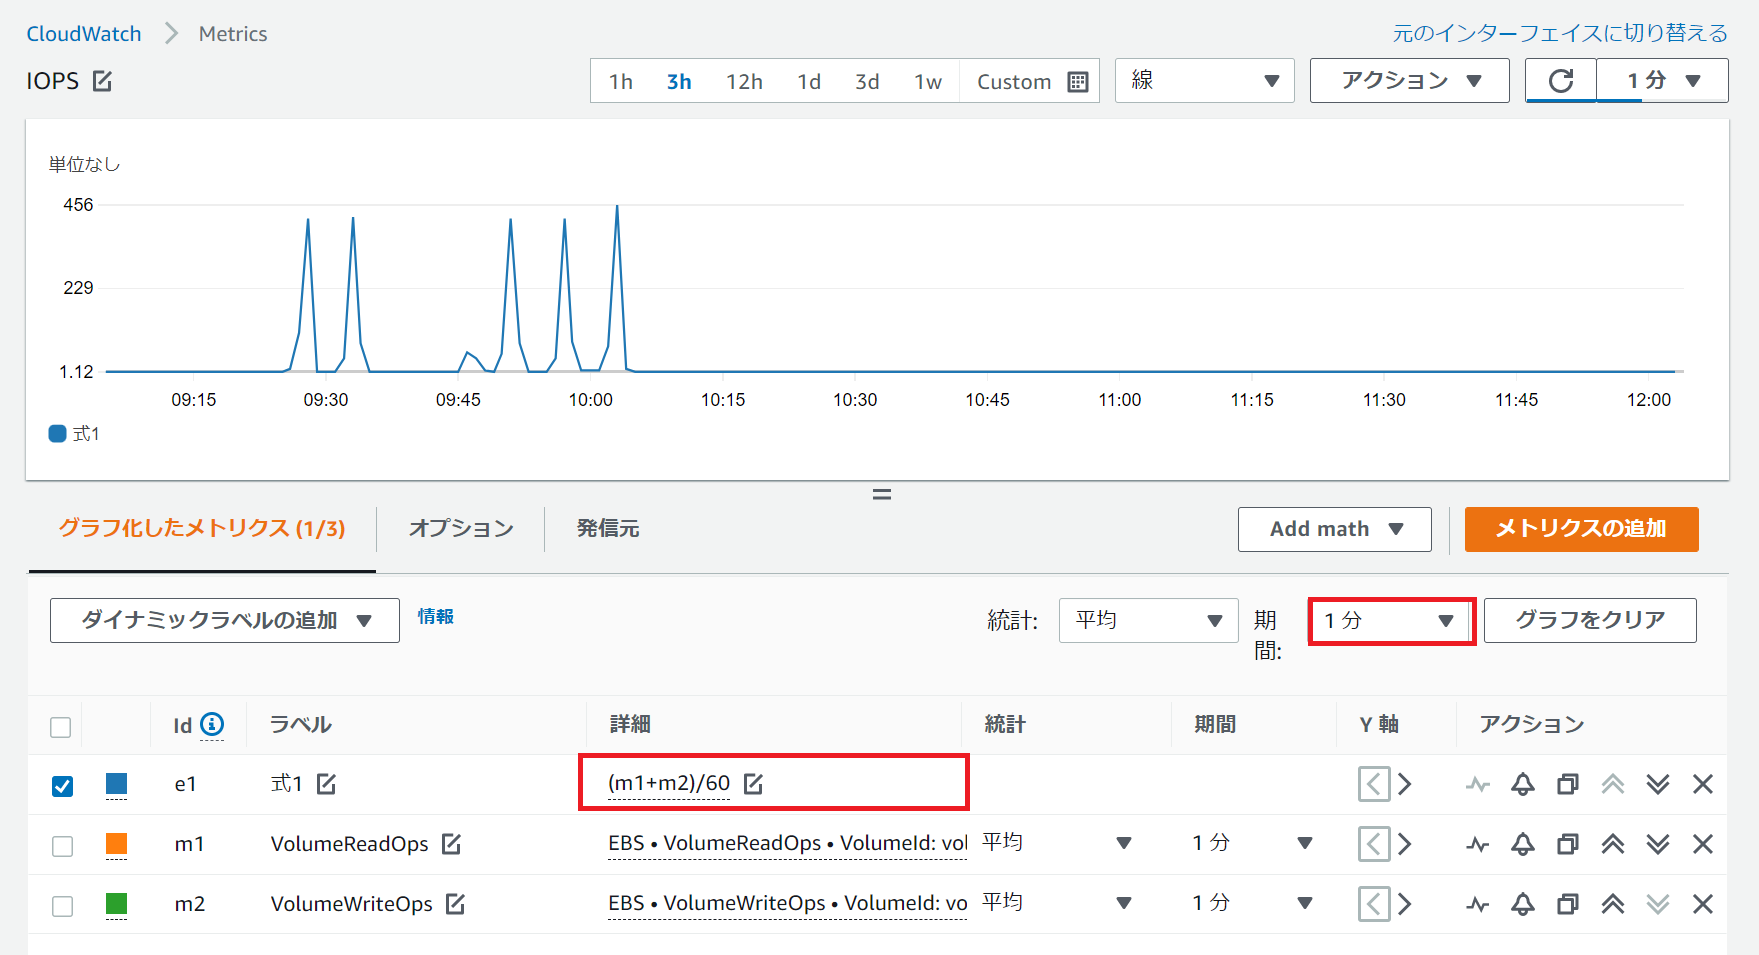Move VolumeReadOps row up
Image resolution: width=1759 pixels, height=955 pixels.
1613,844
